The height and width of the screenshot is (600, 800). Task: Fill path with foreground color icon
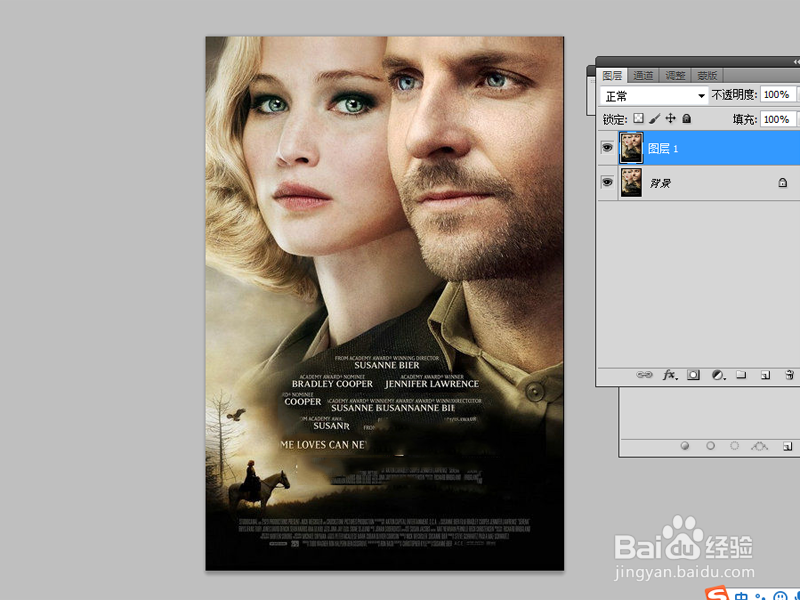click(685, 446)
